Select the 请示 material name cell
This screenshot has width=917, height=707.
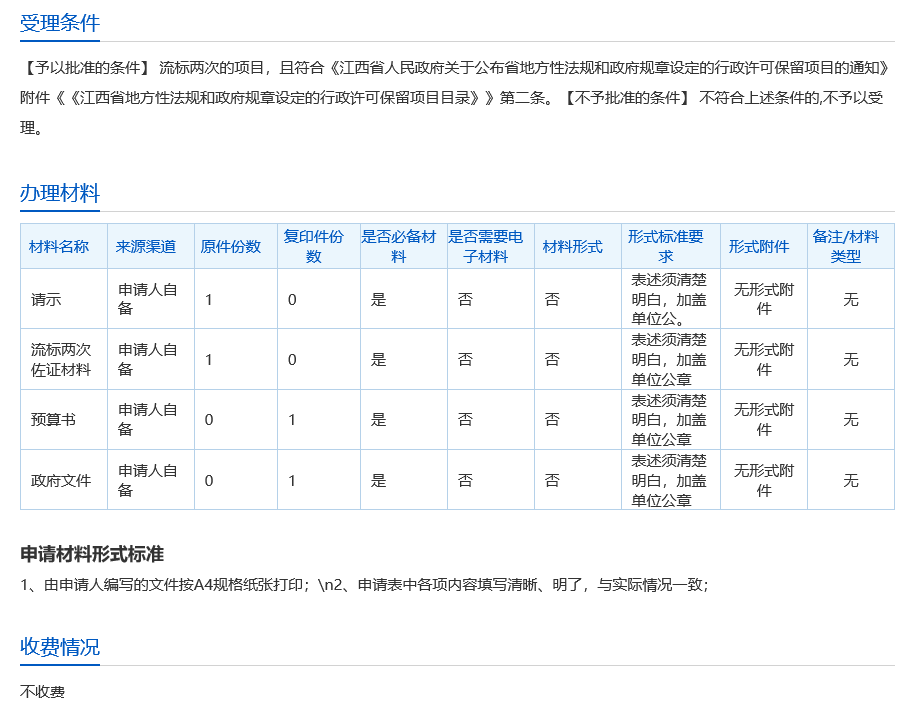(46, 299)
